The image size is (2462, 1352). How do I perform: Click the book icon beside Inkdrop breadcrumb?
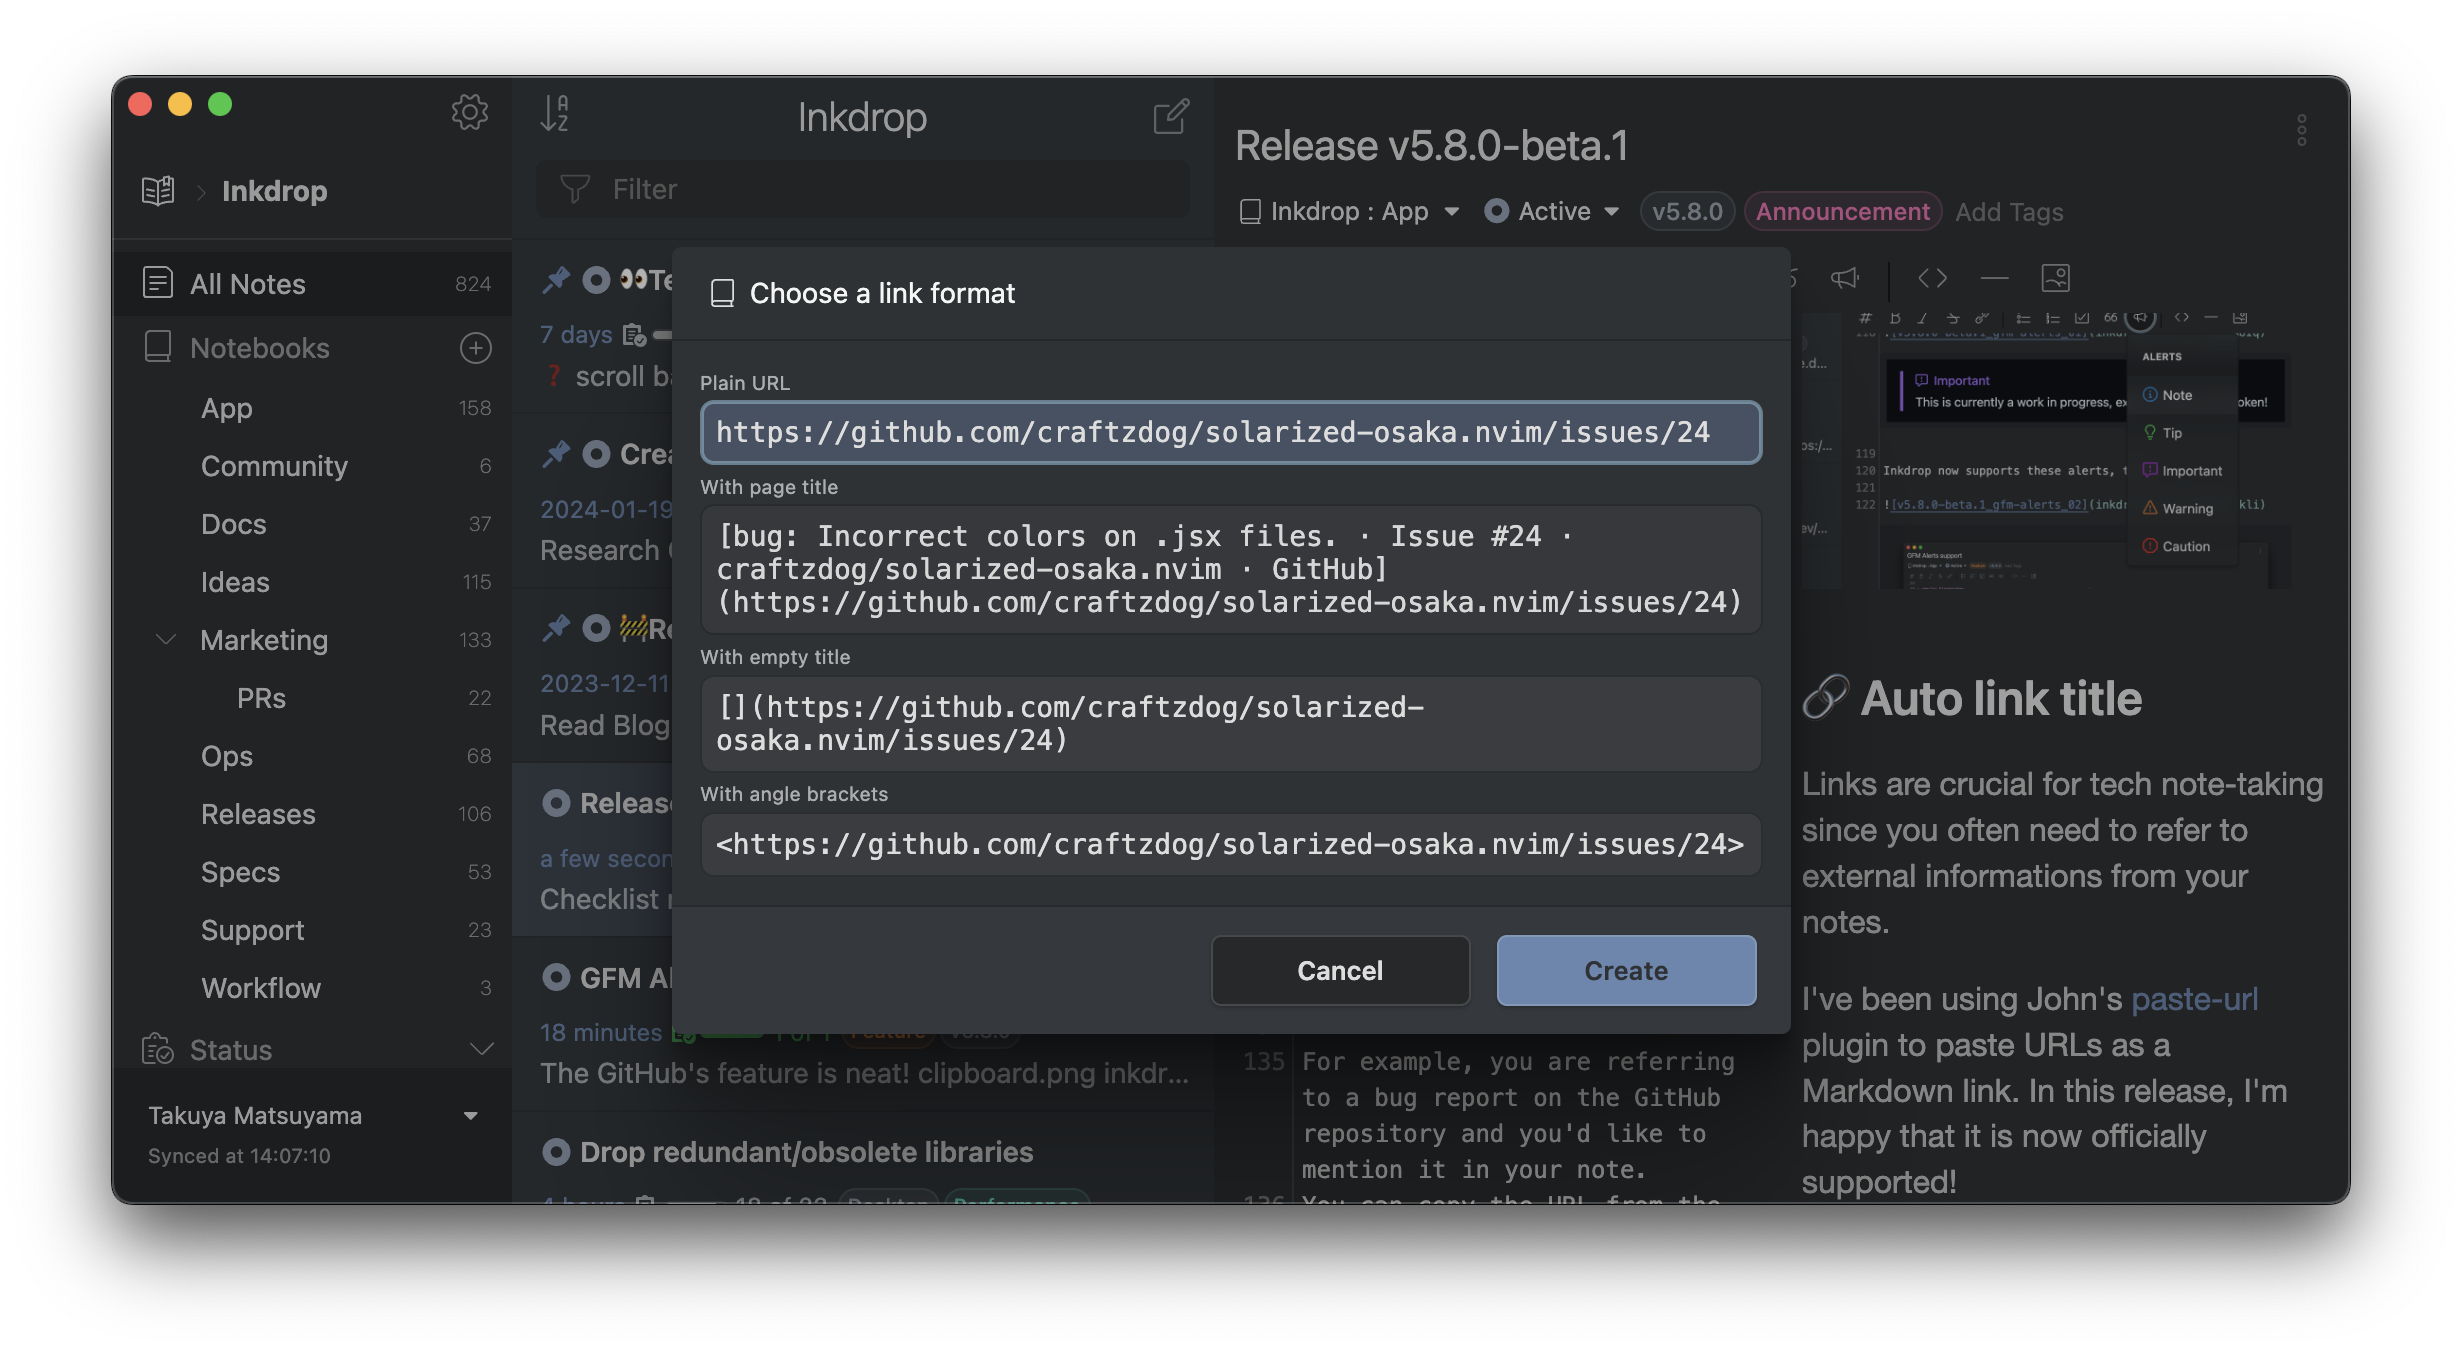[158, 191]
